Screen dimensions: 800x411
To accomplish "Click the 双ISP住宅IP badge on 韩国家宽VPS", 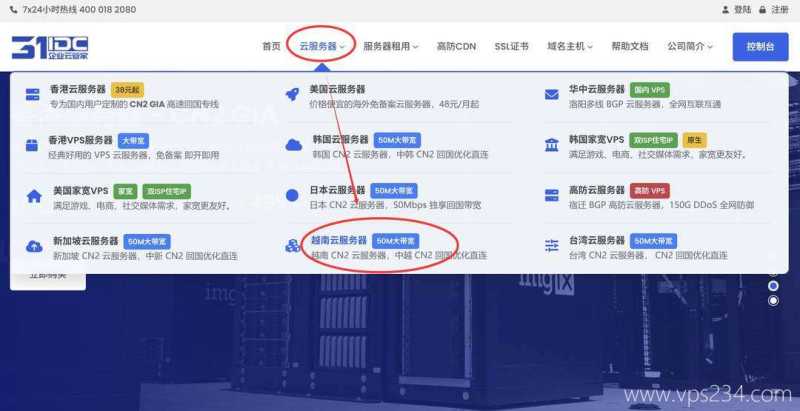I will click(654, 140).
